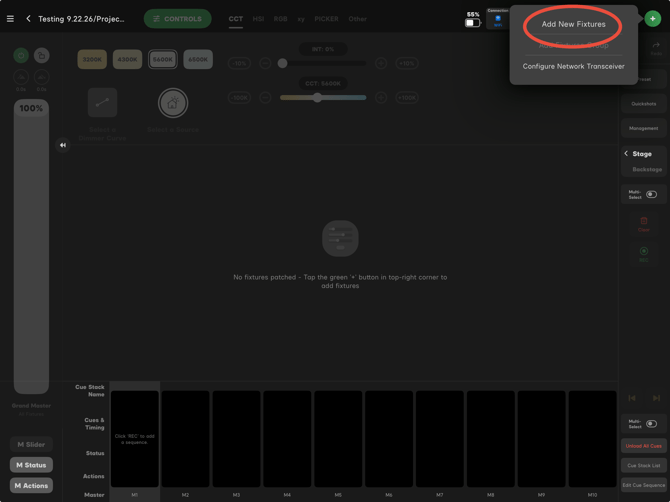Open the hamburger menu
Image resolution: width=670 pixels, height=502 pixels.
pyautogui.click(x=10, y=19)
